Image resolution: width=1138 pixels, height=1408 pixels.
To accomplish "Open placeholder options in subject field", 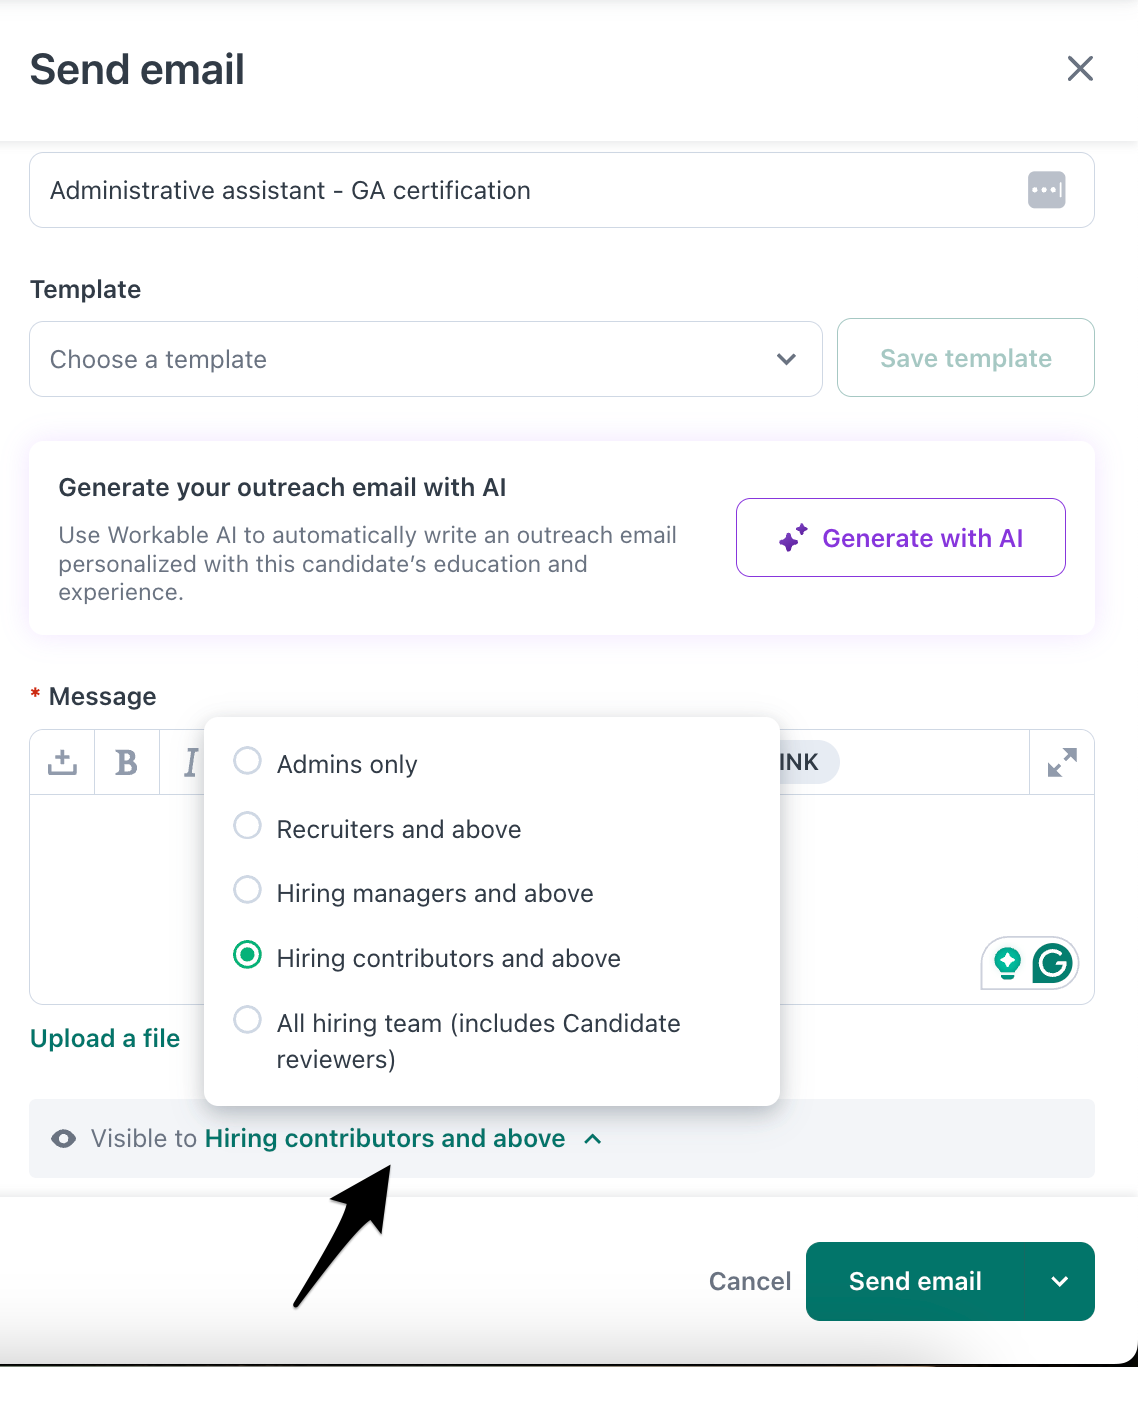I will point(1046,190).
